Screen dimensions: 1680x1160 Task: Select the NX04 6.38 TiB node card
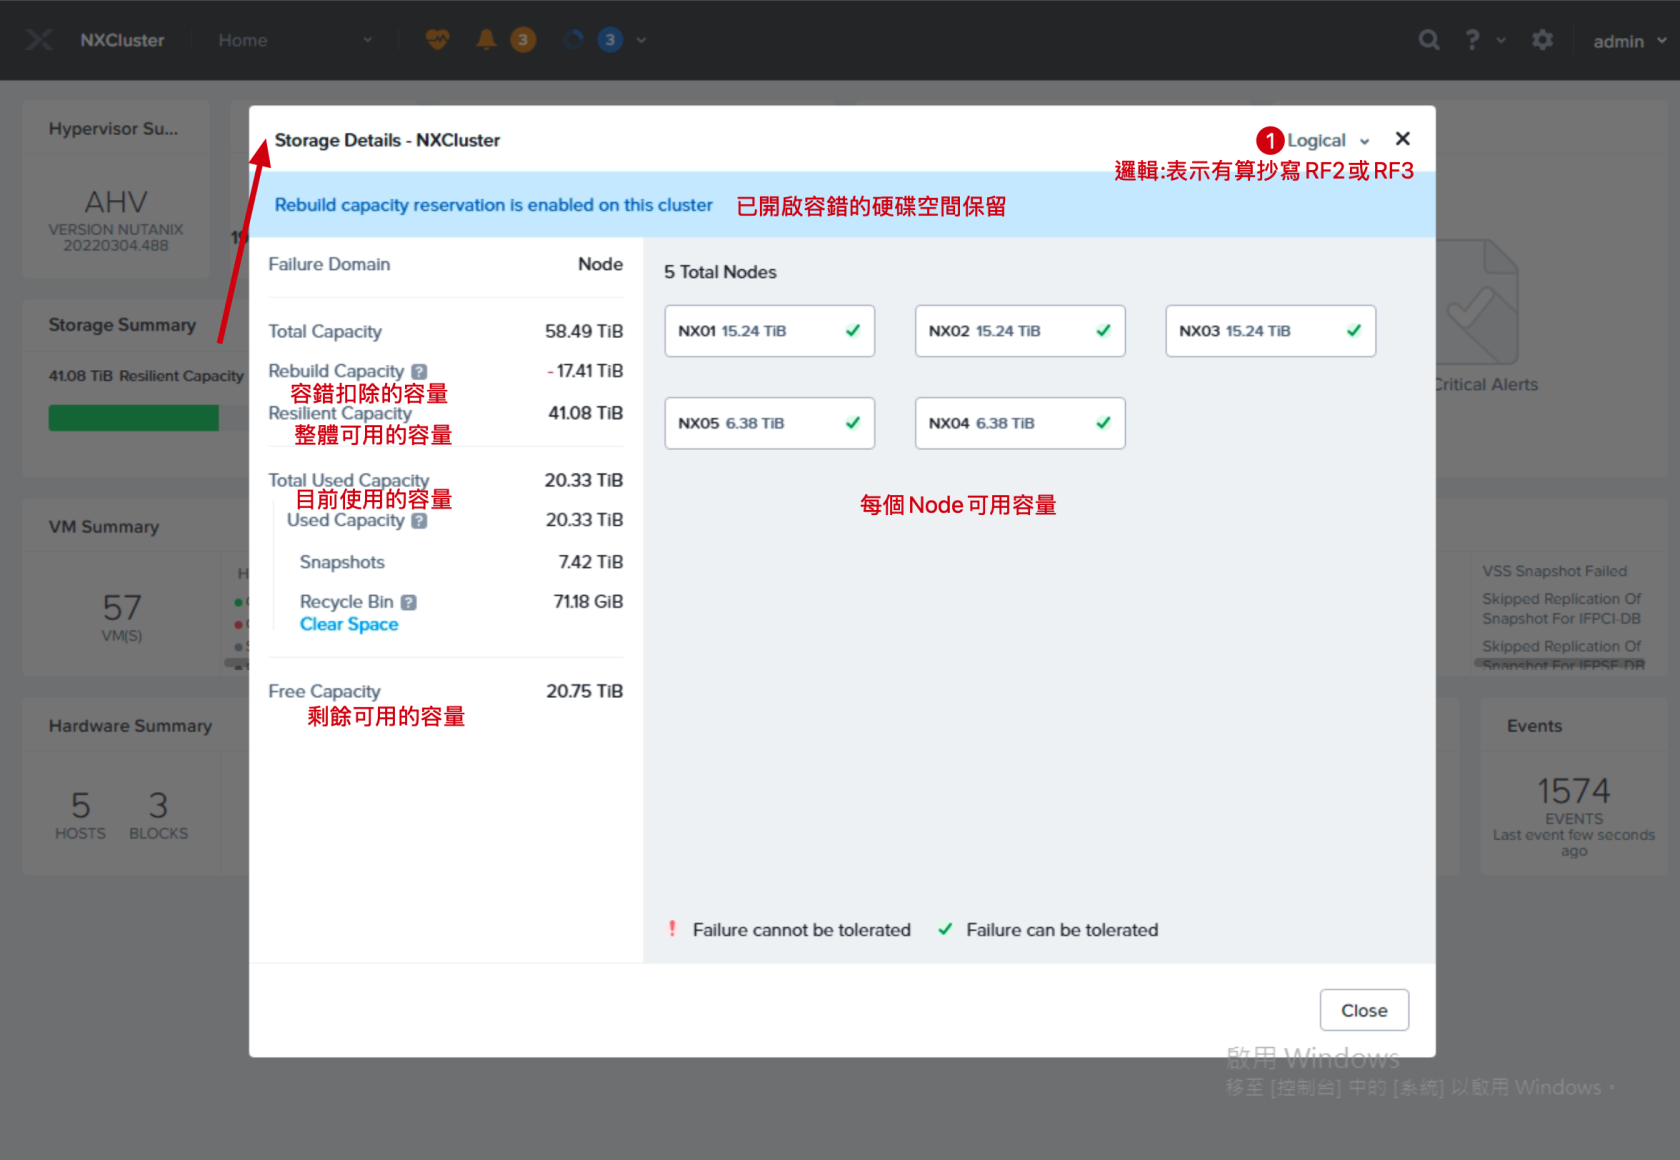(1020, 423)
